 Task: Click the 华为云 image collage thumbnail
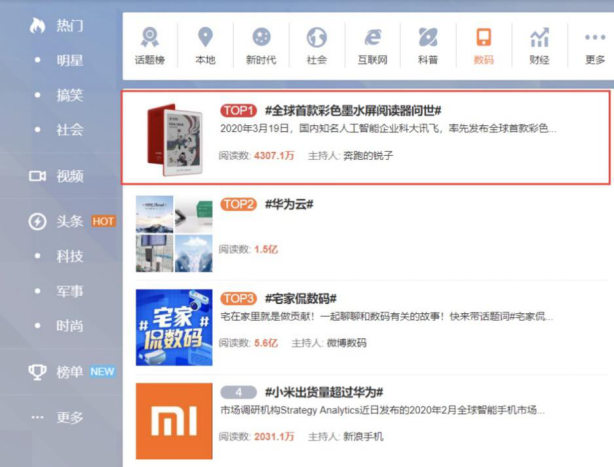(x=174, y=234)
